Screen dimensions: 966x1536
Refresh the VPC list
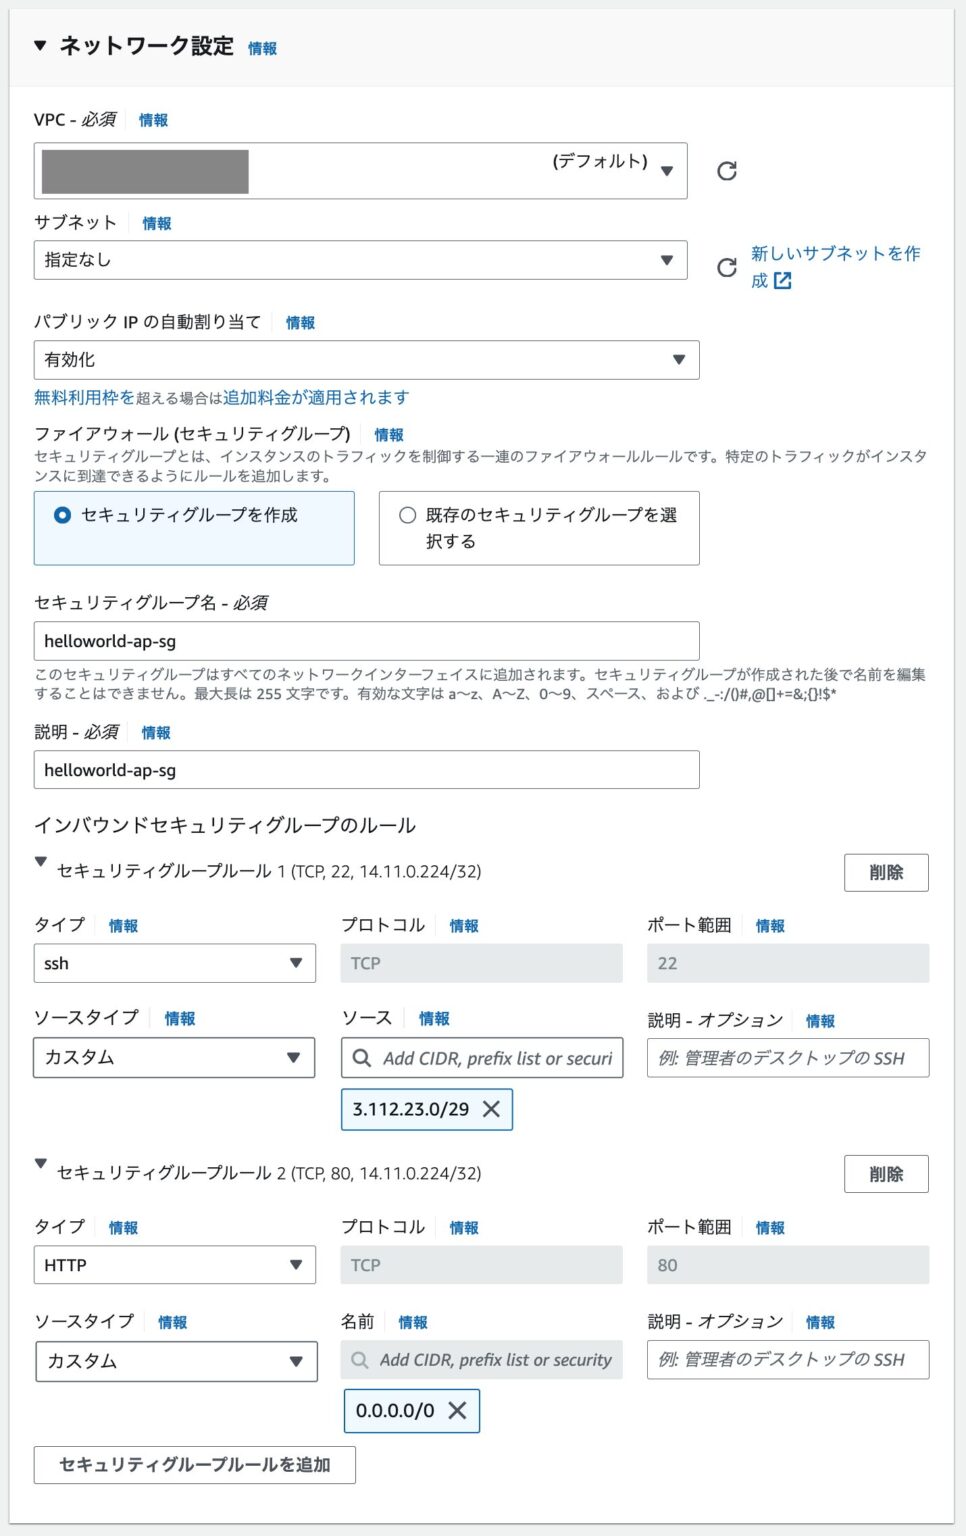728,170
